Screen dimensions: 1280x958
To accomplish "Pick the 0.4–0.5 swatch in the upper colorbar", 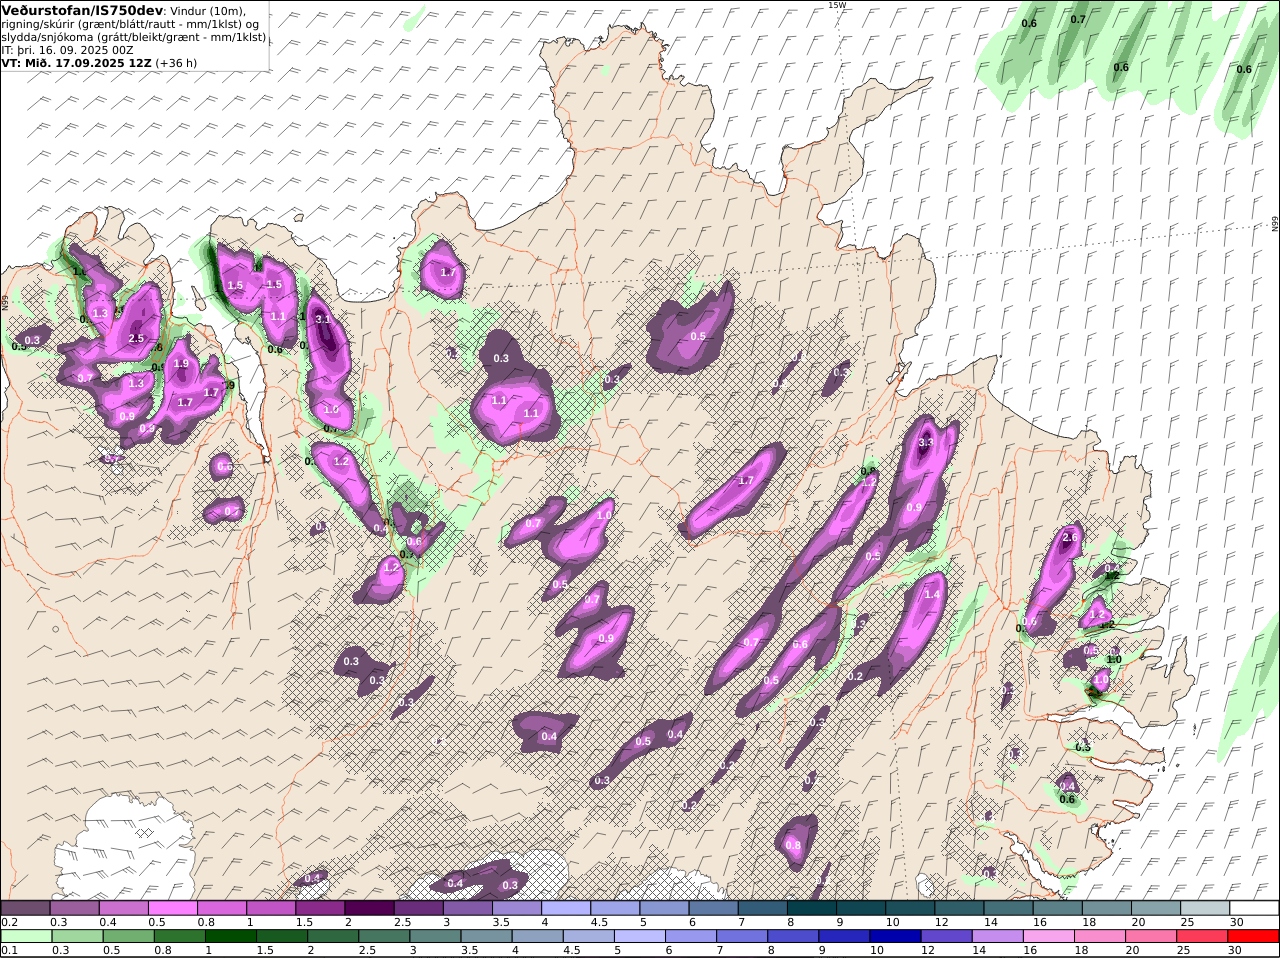I will (123, 907).
